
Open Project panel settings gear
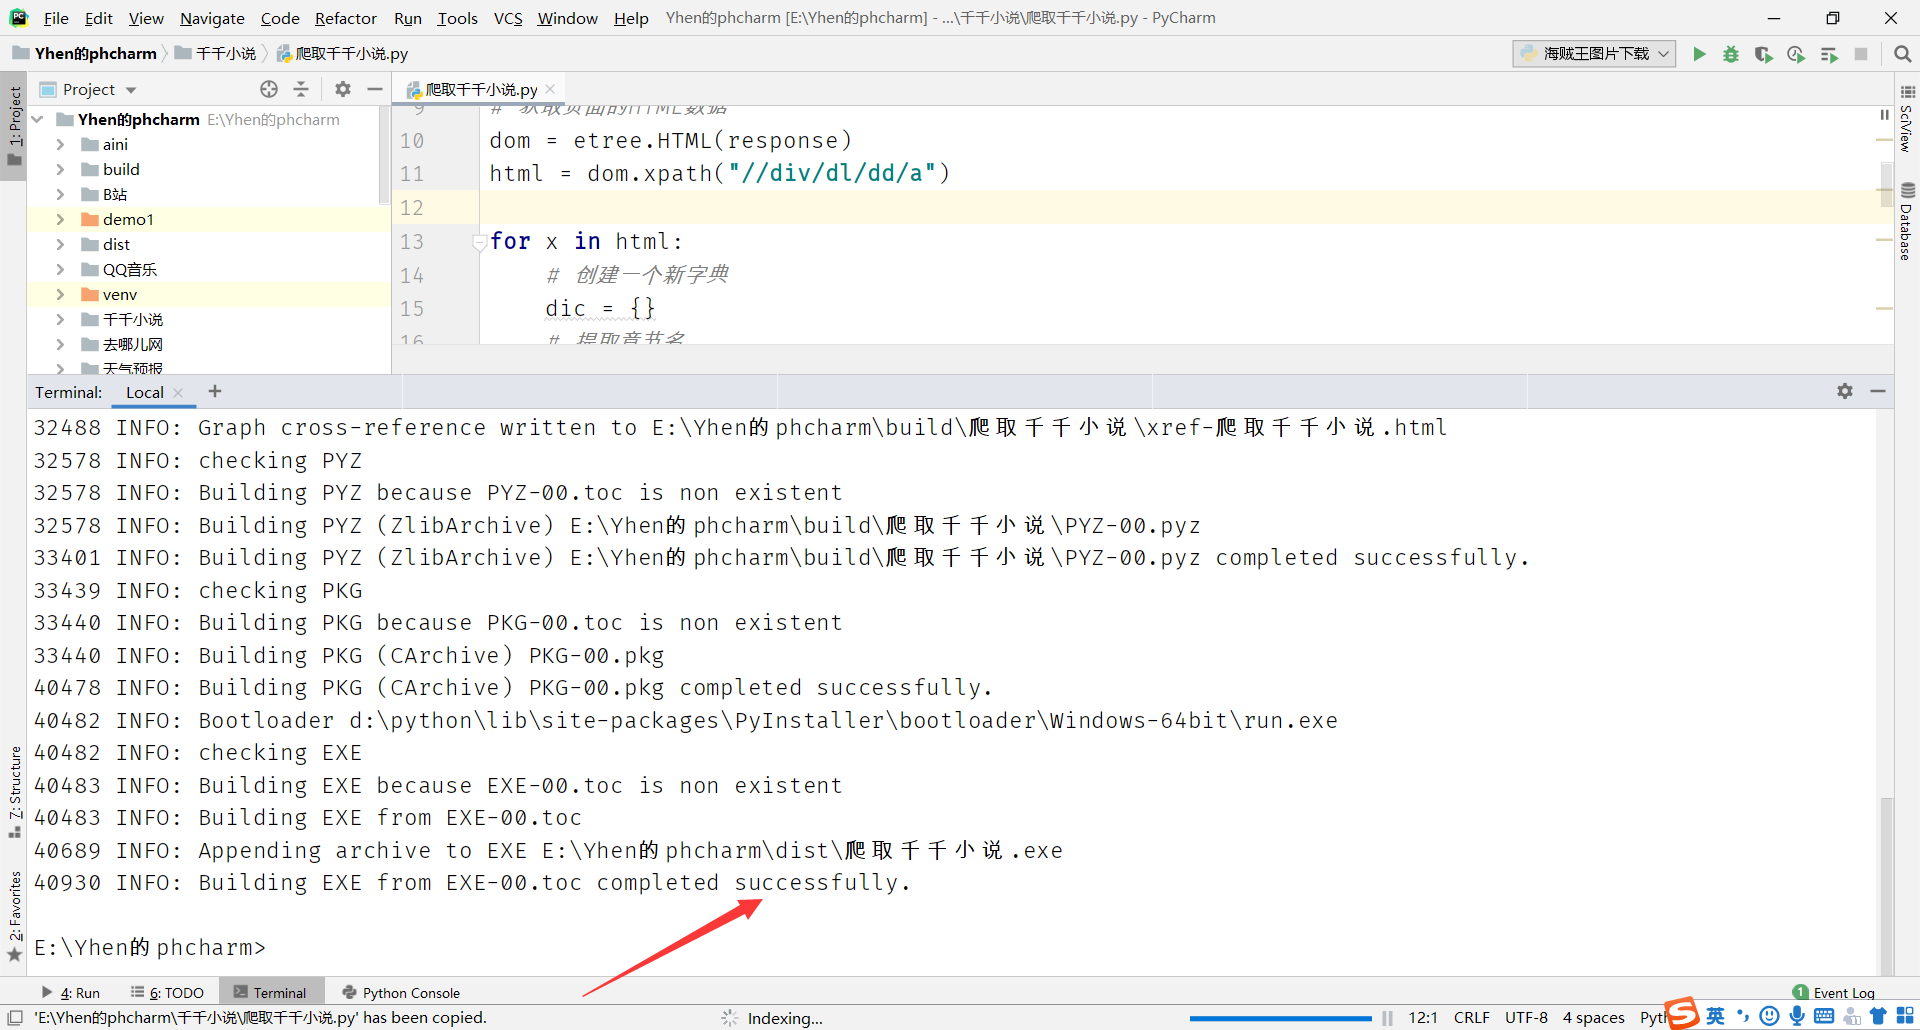click(x=343, y=89)
